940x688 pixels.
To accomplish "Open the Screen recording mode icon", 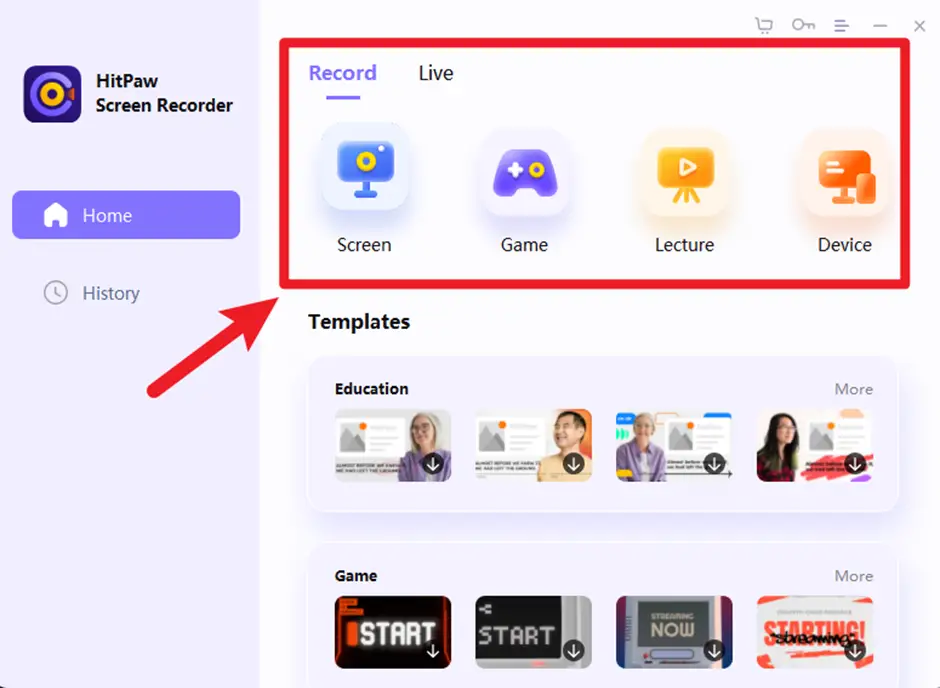I will (365, 168).
